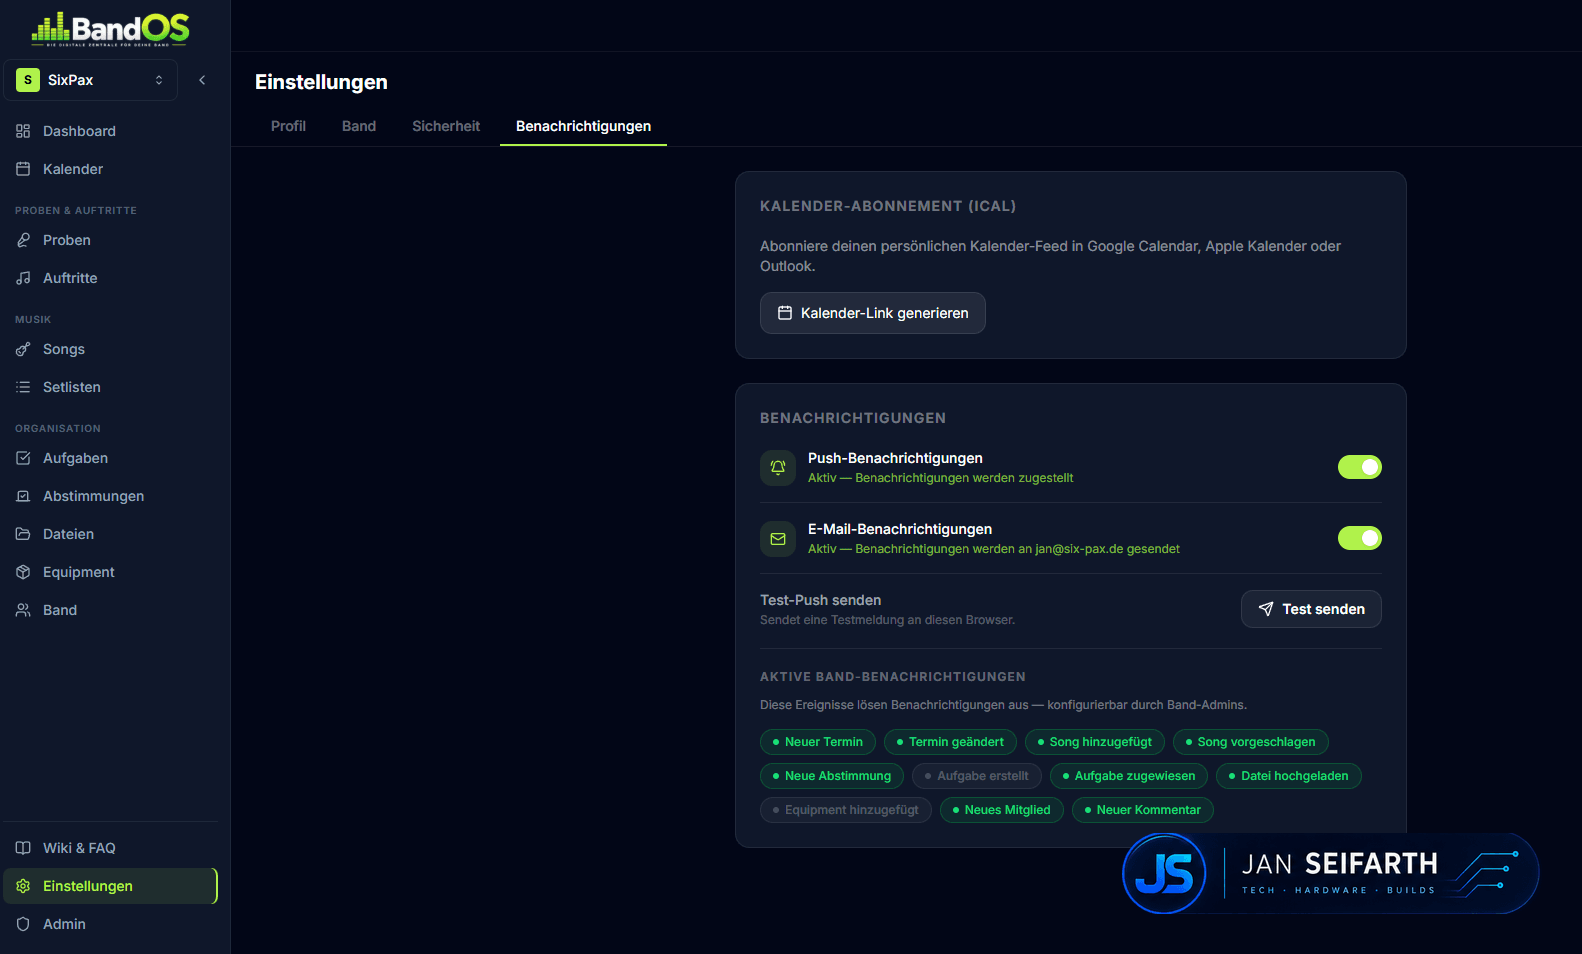
Task: Click the Neuer Termin notification chip
Action: 818,742
